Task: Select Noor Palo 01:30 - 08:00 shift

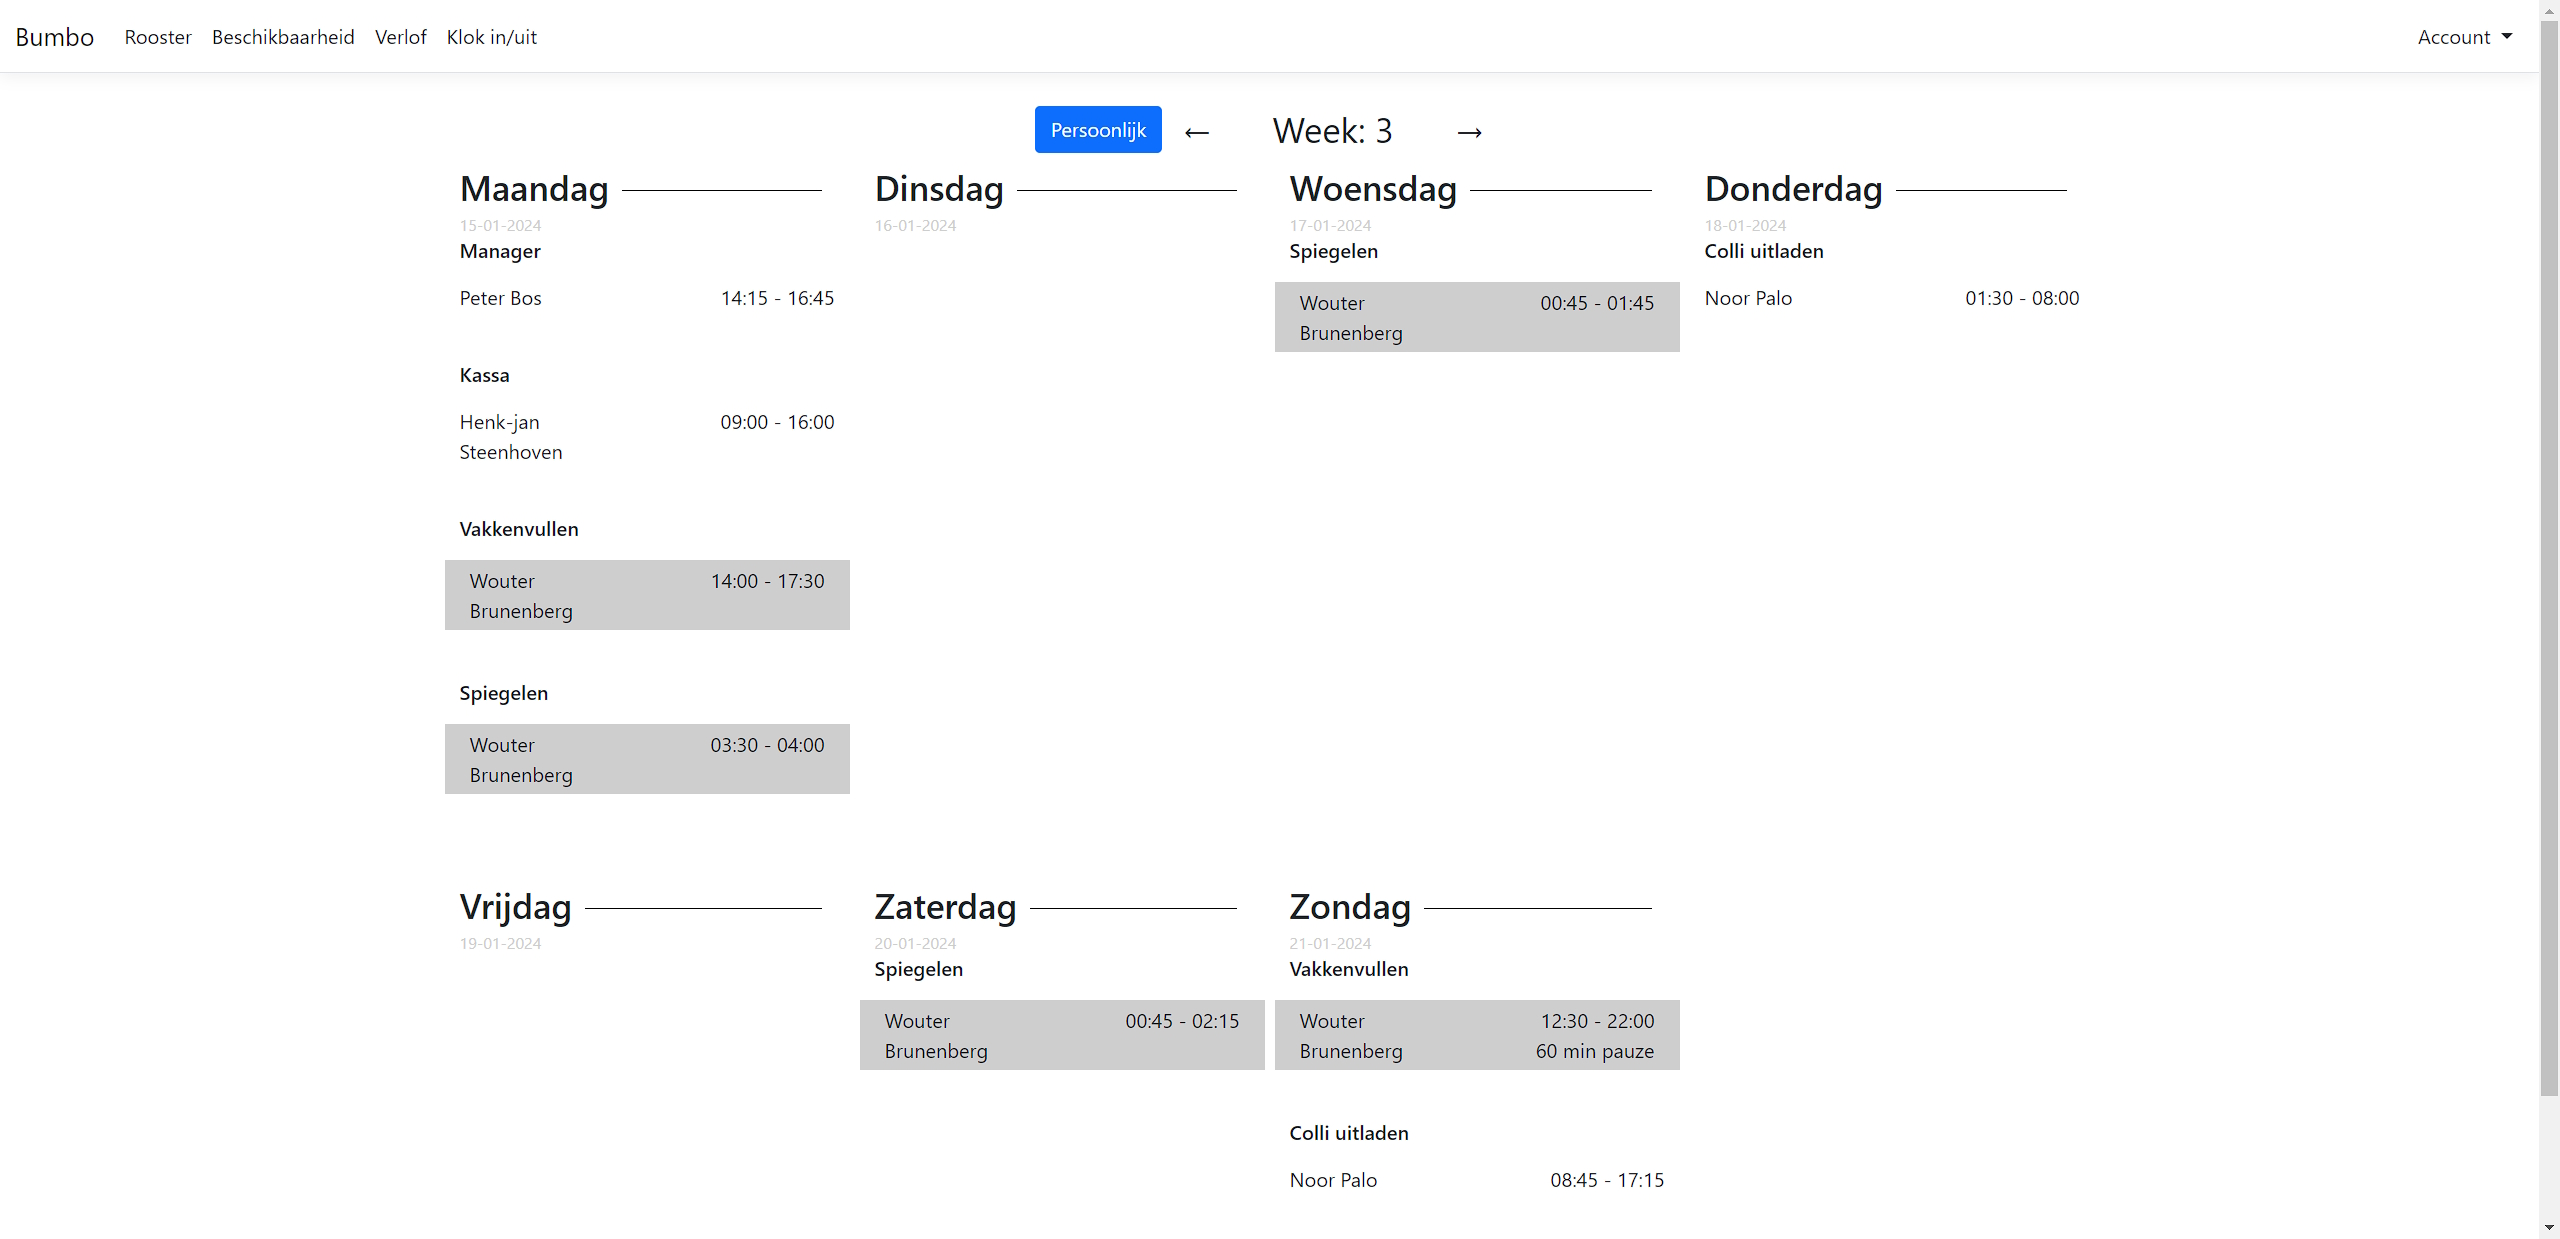Action: pyautogui.click(x=1892, y=298)
